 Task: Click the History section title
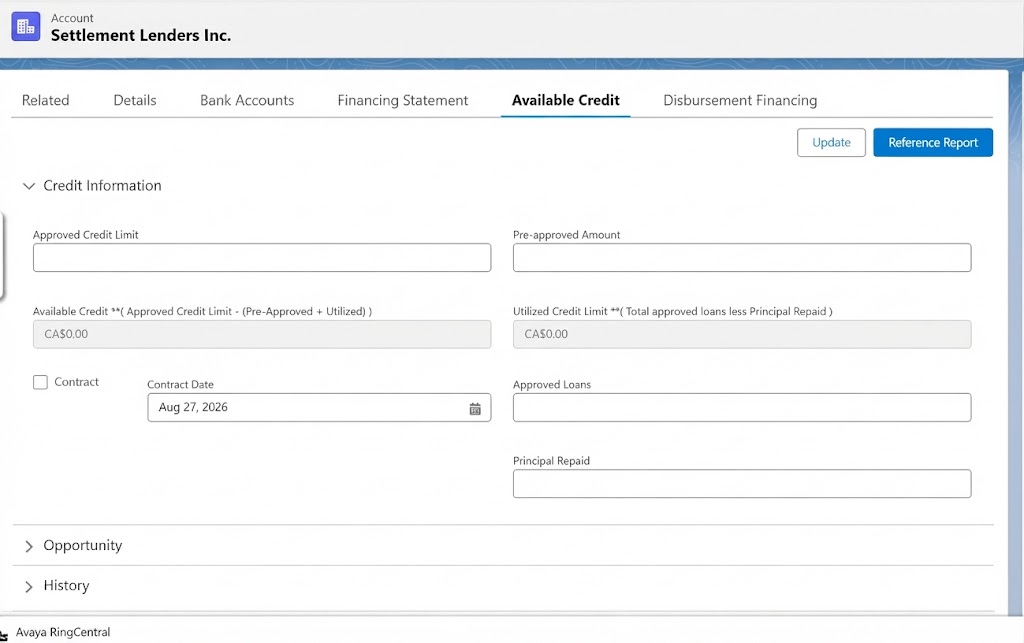67,586
